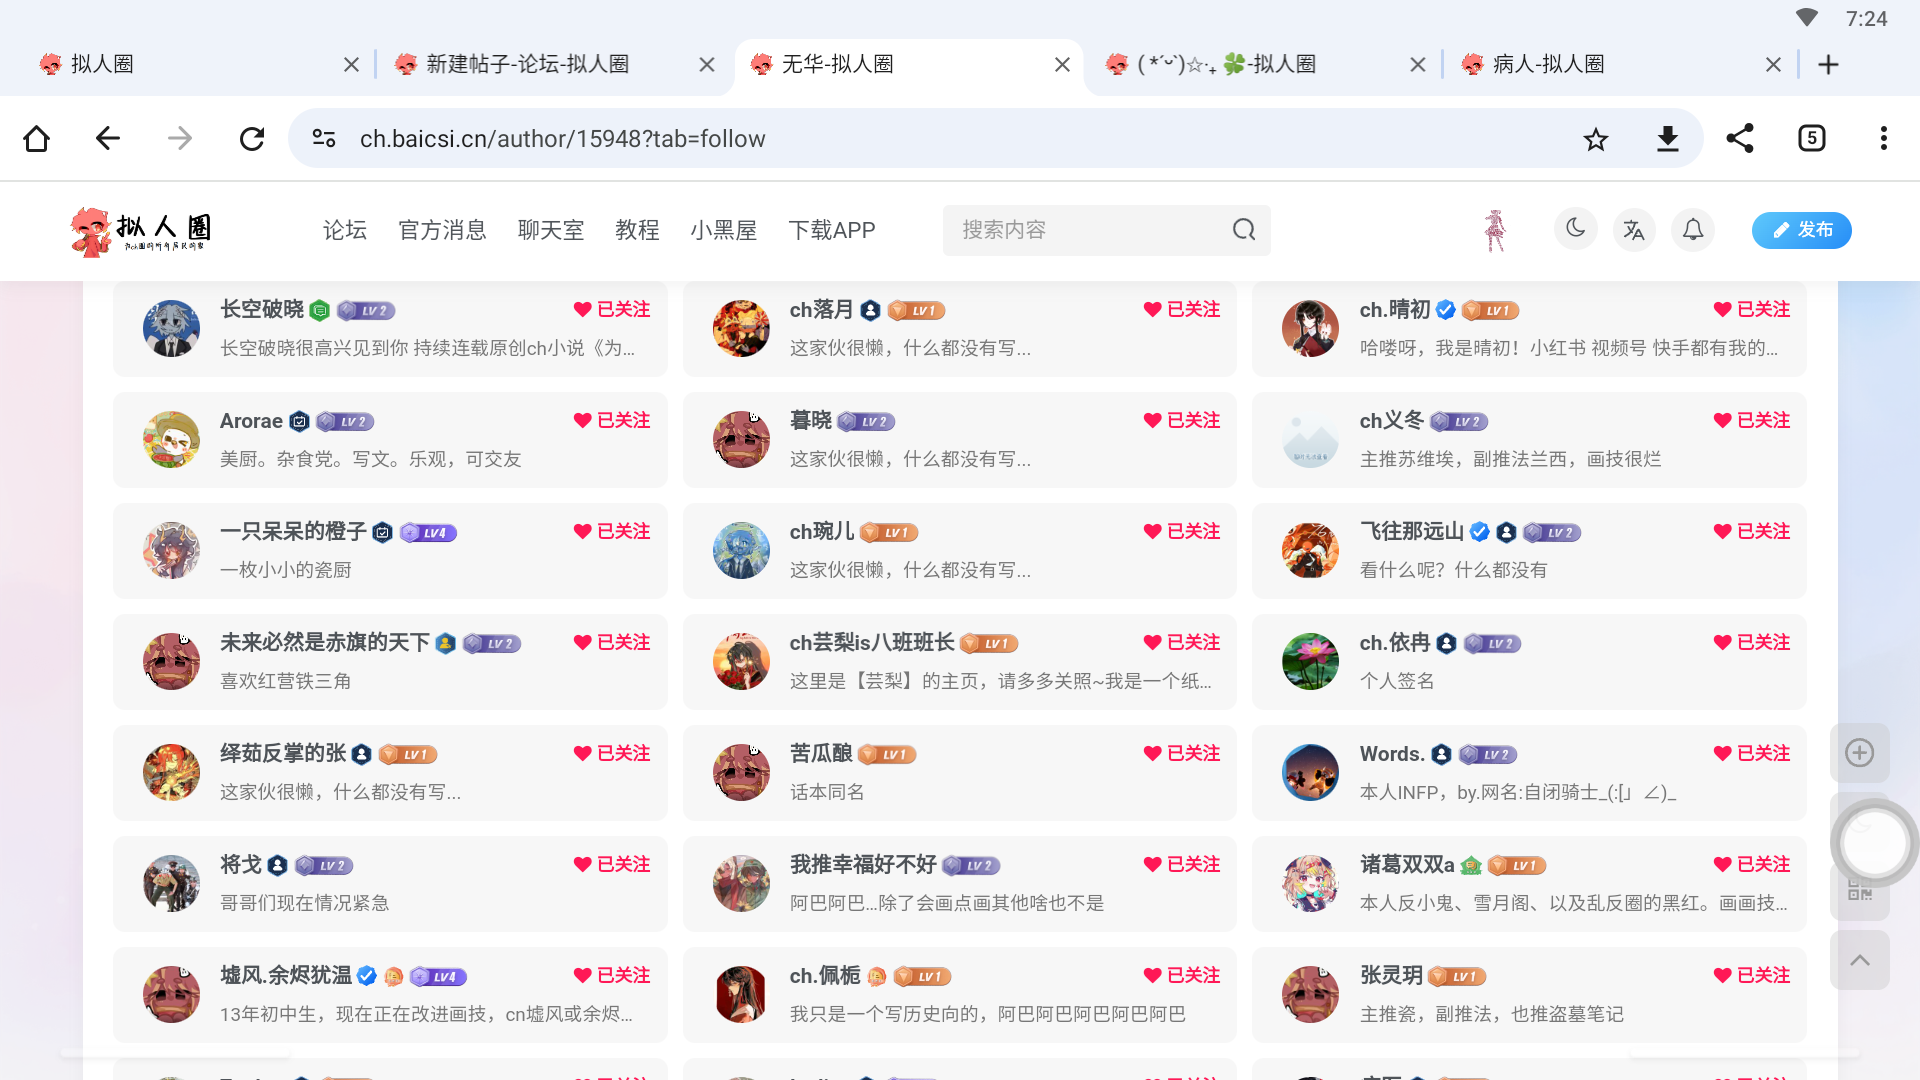Open notifications bell
Screen dimensions: 1920x1080
(1693, 230)
